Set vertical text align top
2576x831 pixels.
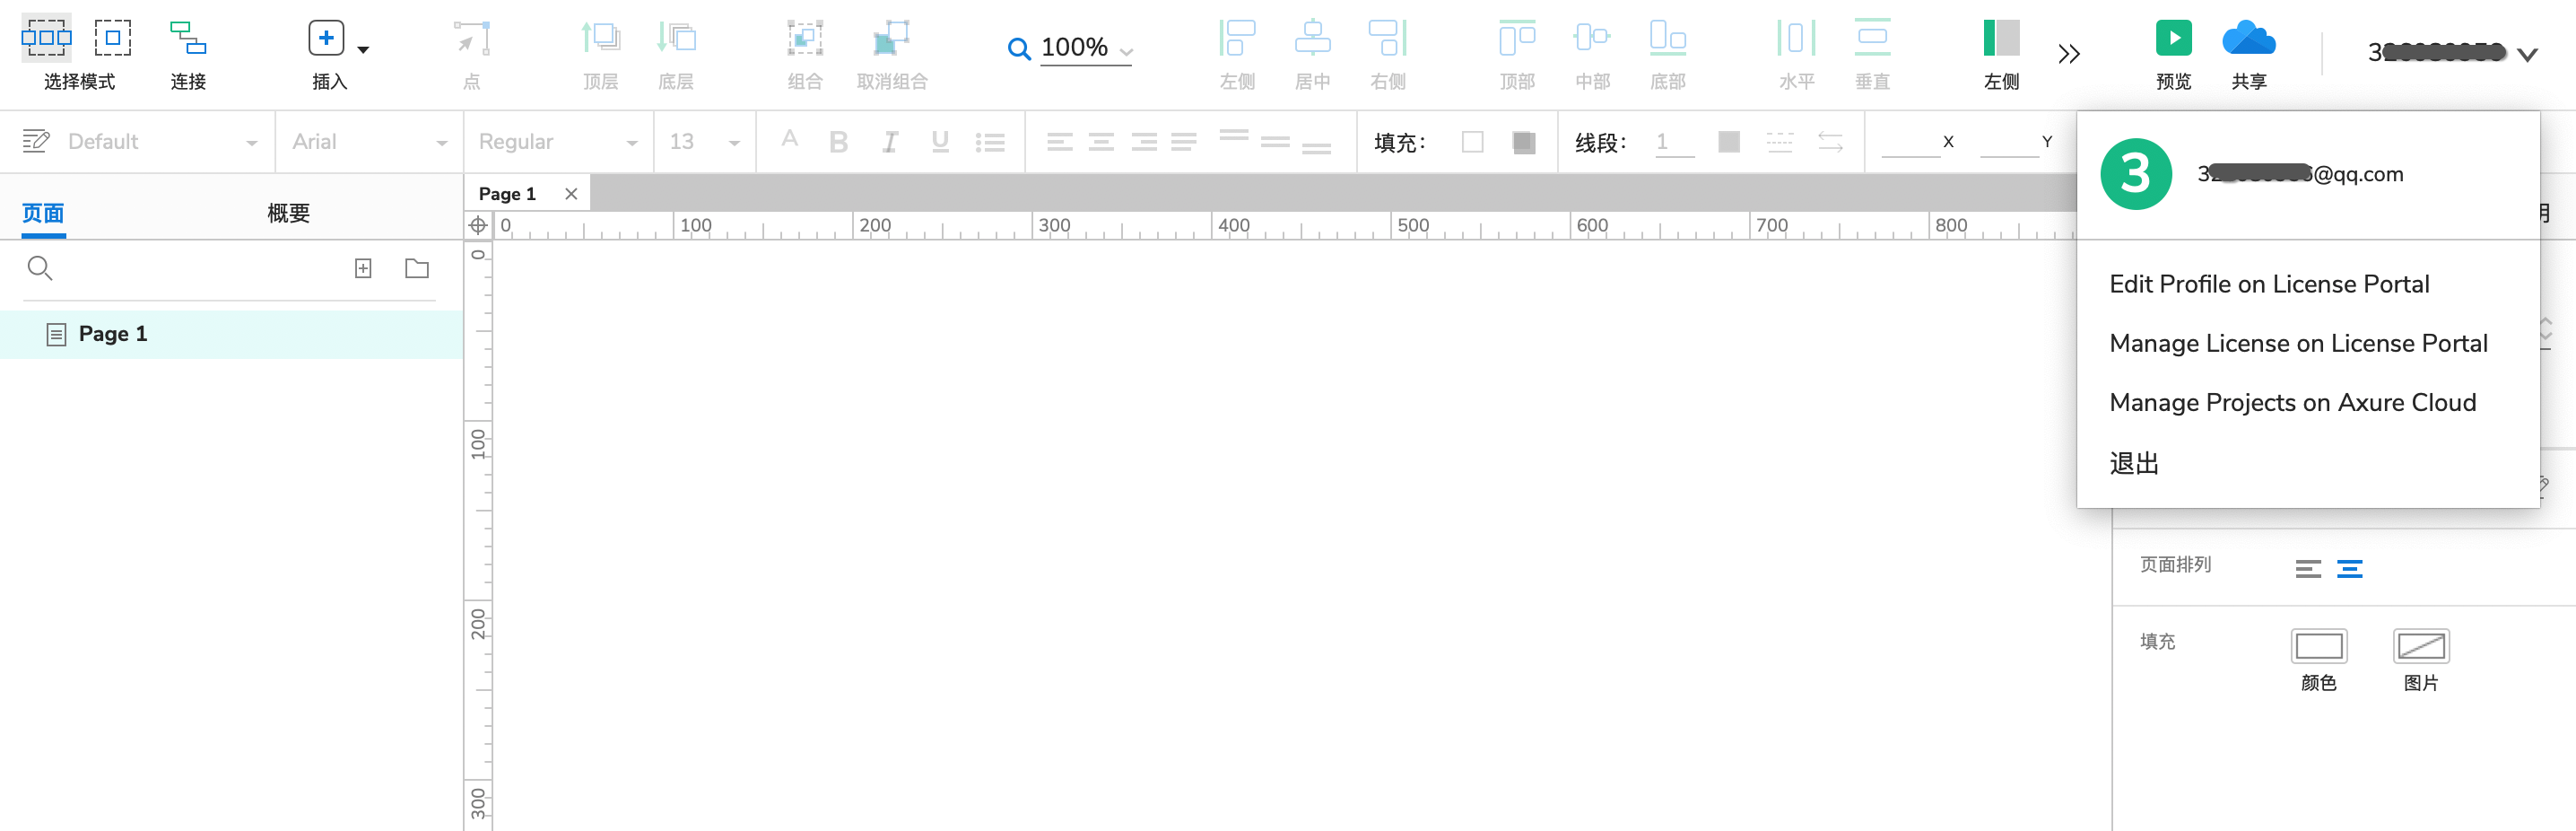(x=1234, y=135)
